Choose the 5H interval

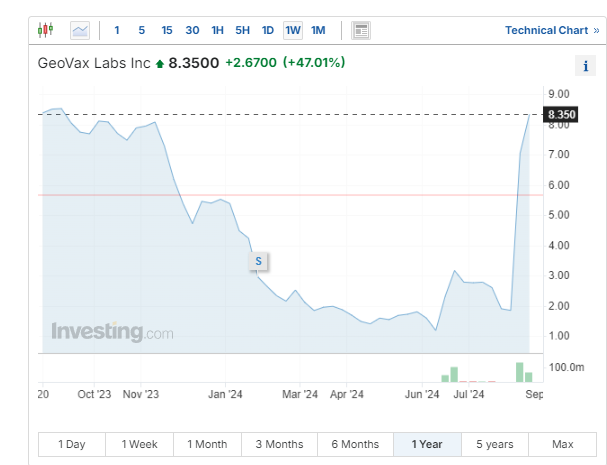[x=243, y=30]
